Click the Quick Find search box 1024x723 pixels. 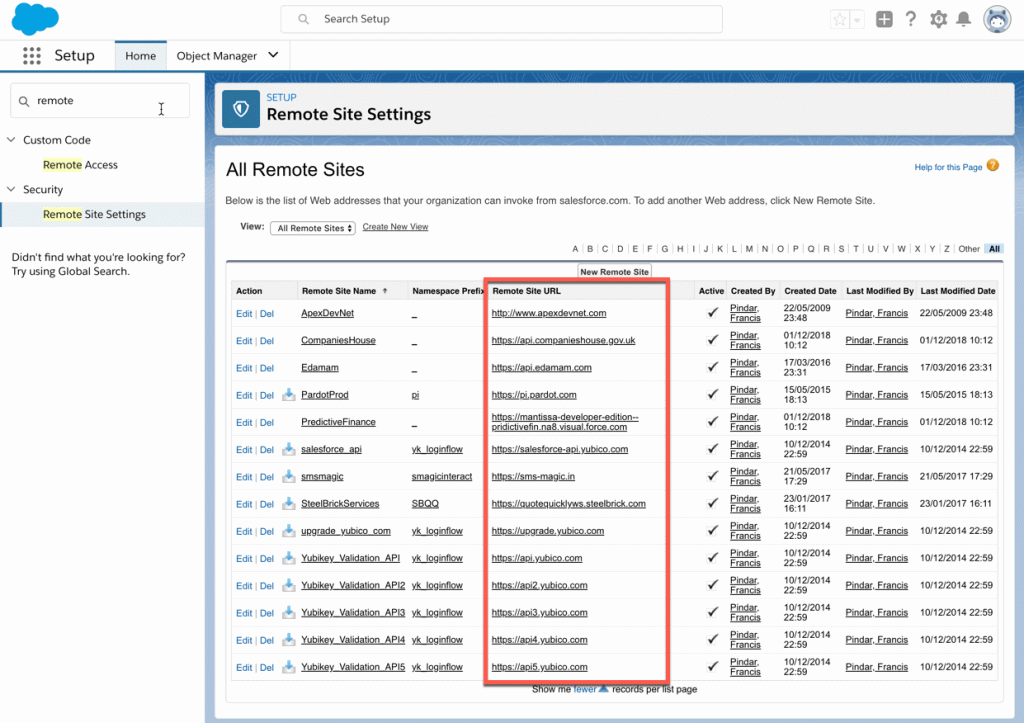pyautogui.click(x=100, y=101)
